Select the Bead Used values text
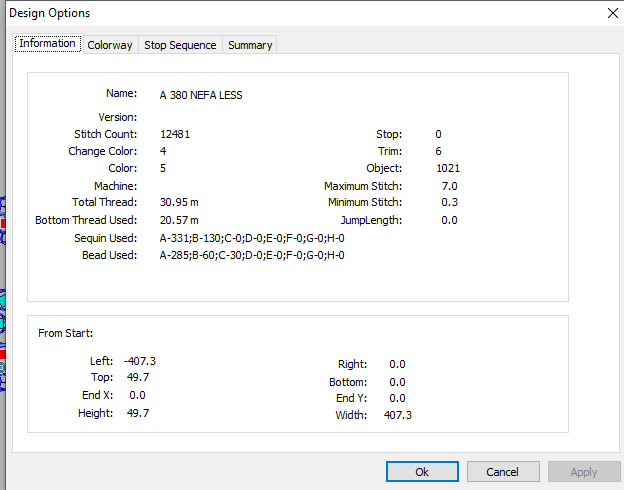This screenshot has height=490, width=624. pyautogui.click(x=252, y=255)
